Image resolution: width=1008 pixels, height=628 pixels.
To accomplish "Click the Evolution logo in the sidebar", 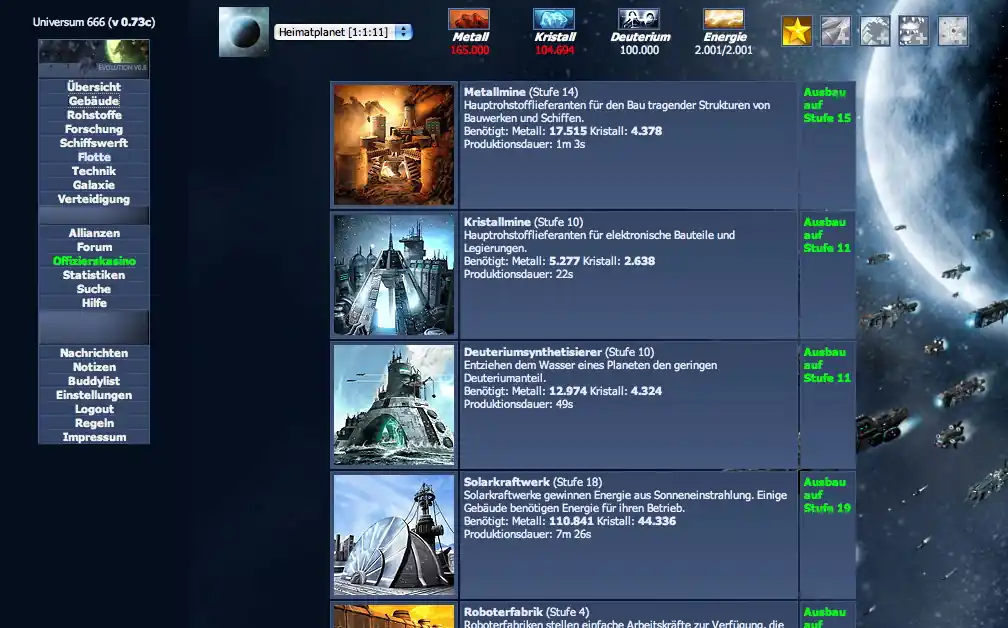I will (93, 57).
